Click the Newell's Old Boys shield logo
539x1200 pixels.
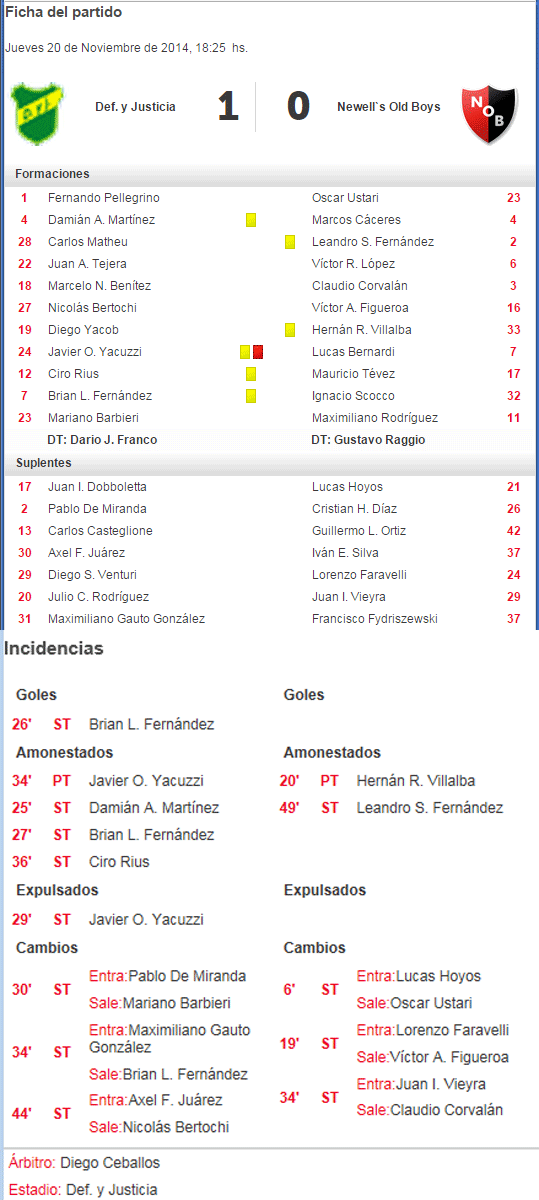489,115
